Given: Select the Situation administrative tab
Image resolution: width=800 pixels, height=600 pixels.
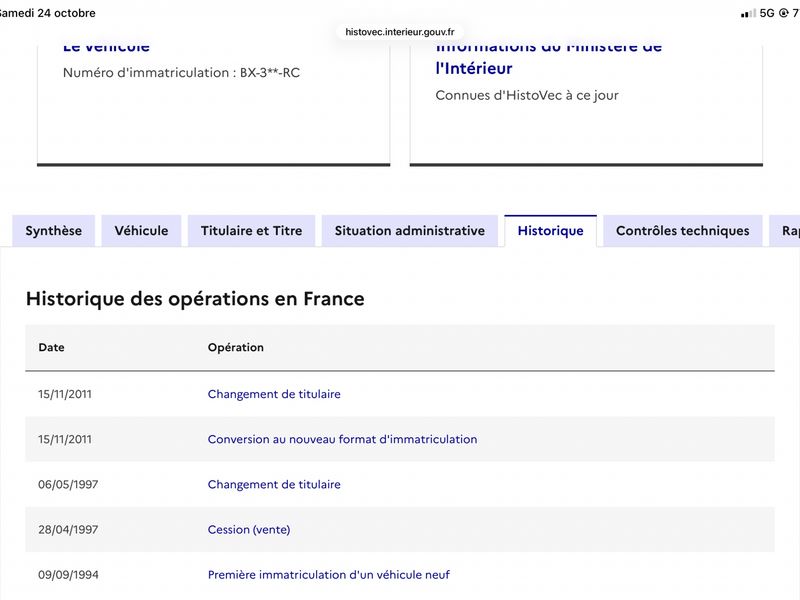Looking at the screenshot, I should coord(410,231).
